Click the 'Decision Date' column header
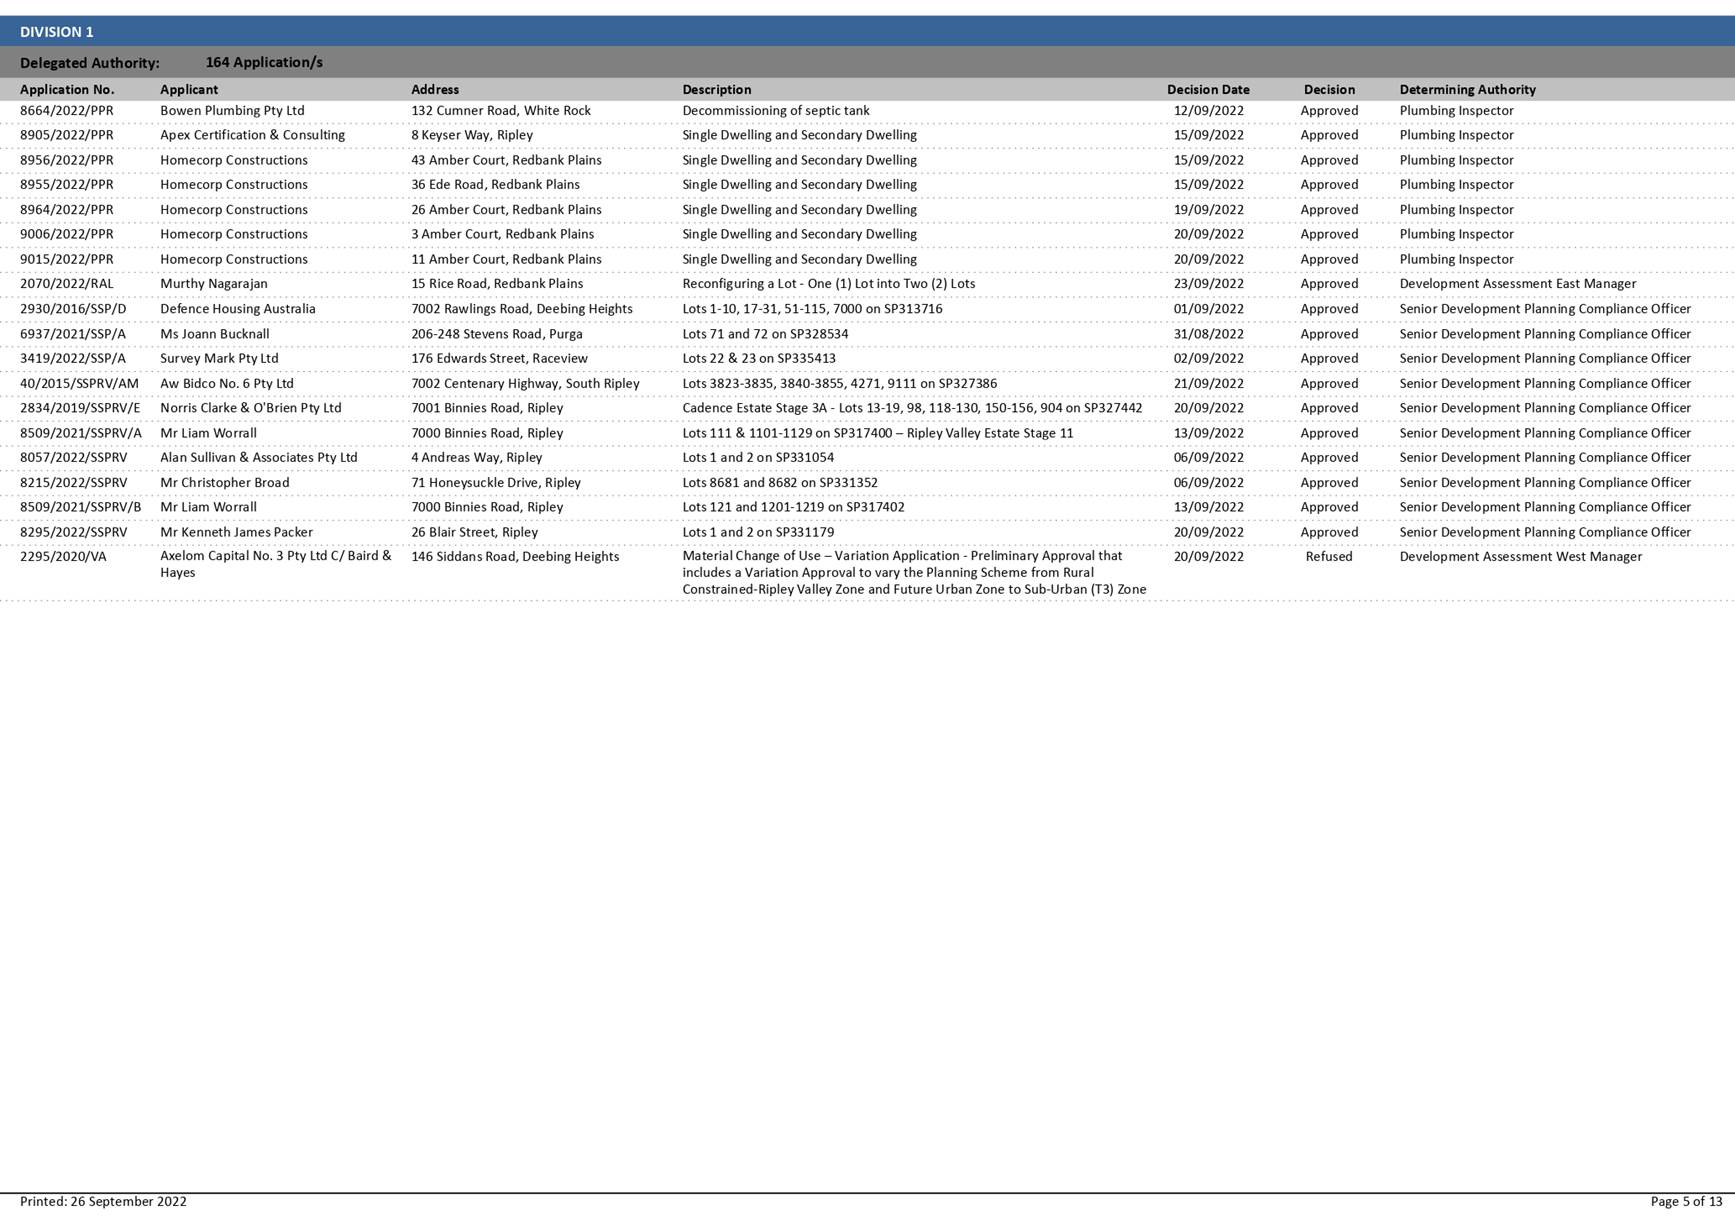 point(1208,89)
